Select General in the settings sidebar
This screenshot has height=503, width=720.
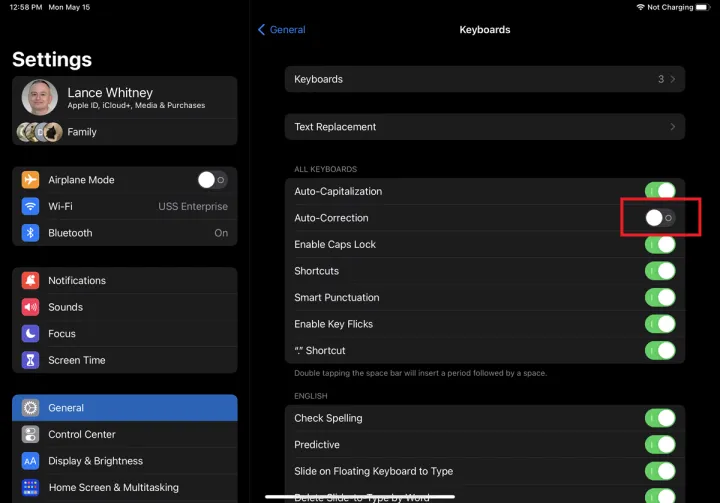(x=125, y=408)
